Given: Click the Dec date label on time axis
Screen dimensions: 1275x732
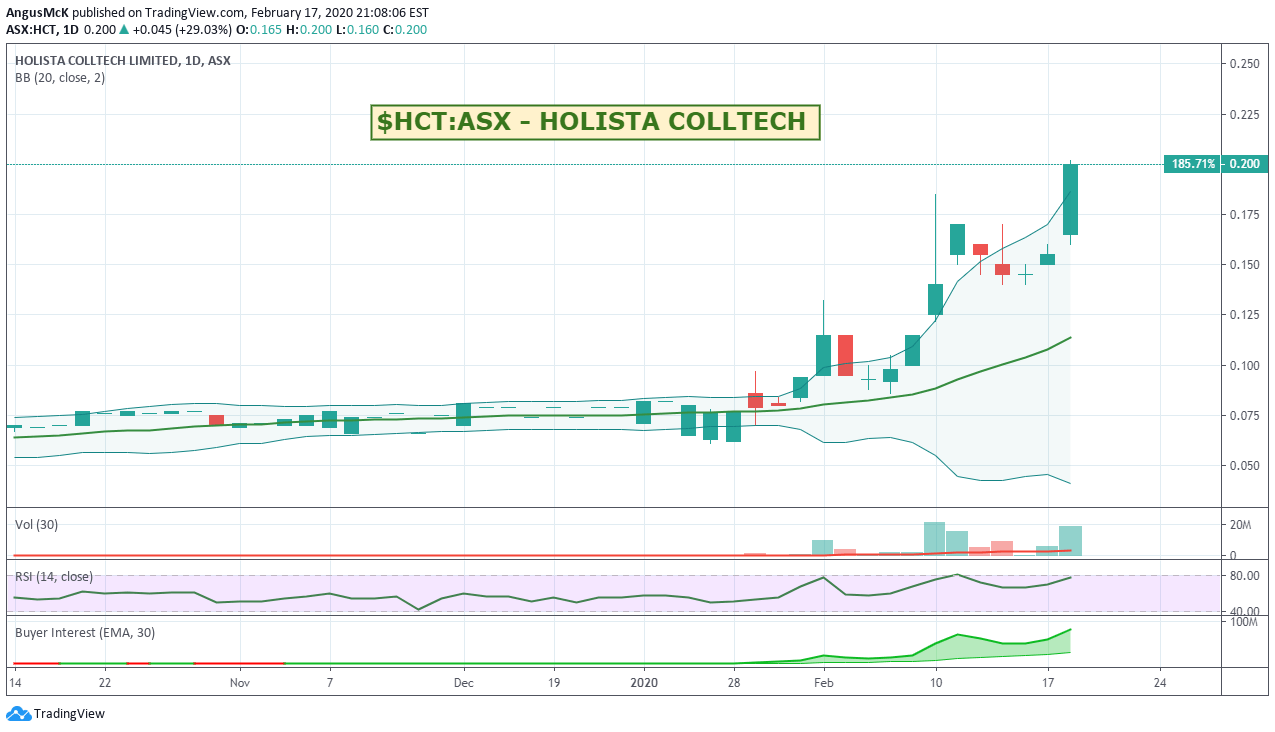Looking at the screenshot, I should (x=464, y=682).
